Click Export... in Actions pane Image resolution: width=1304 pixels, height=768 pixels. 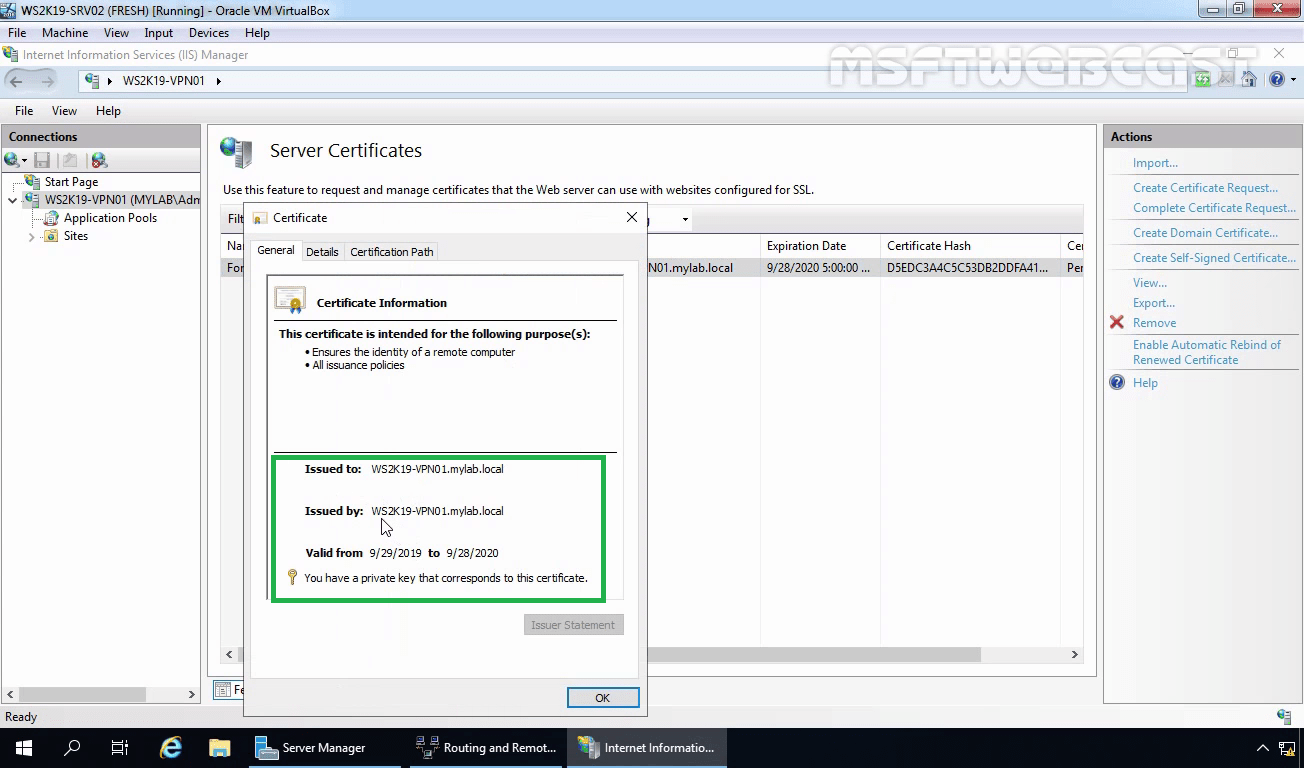(x=1154, y=303)
